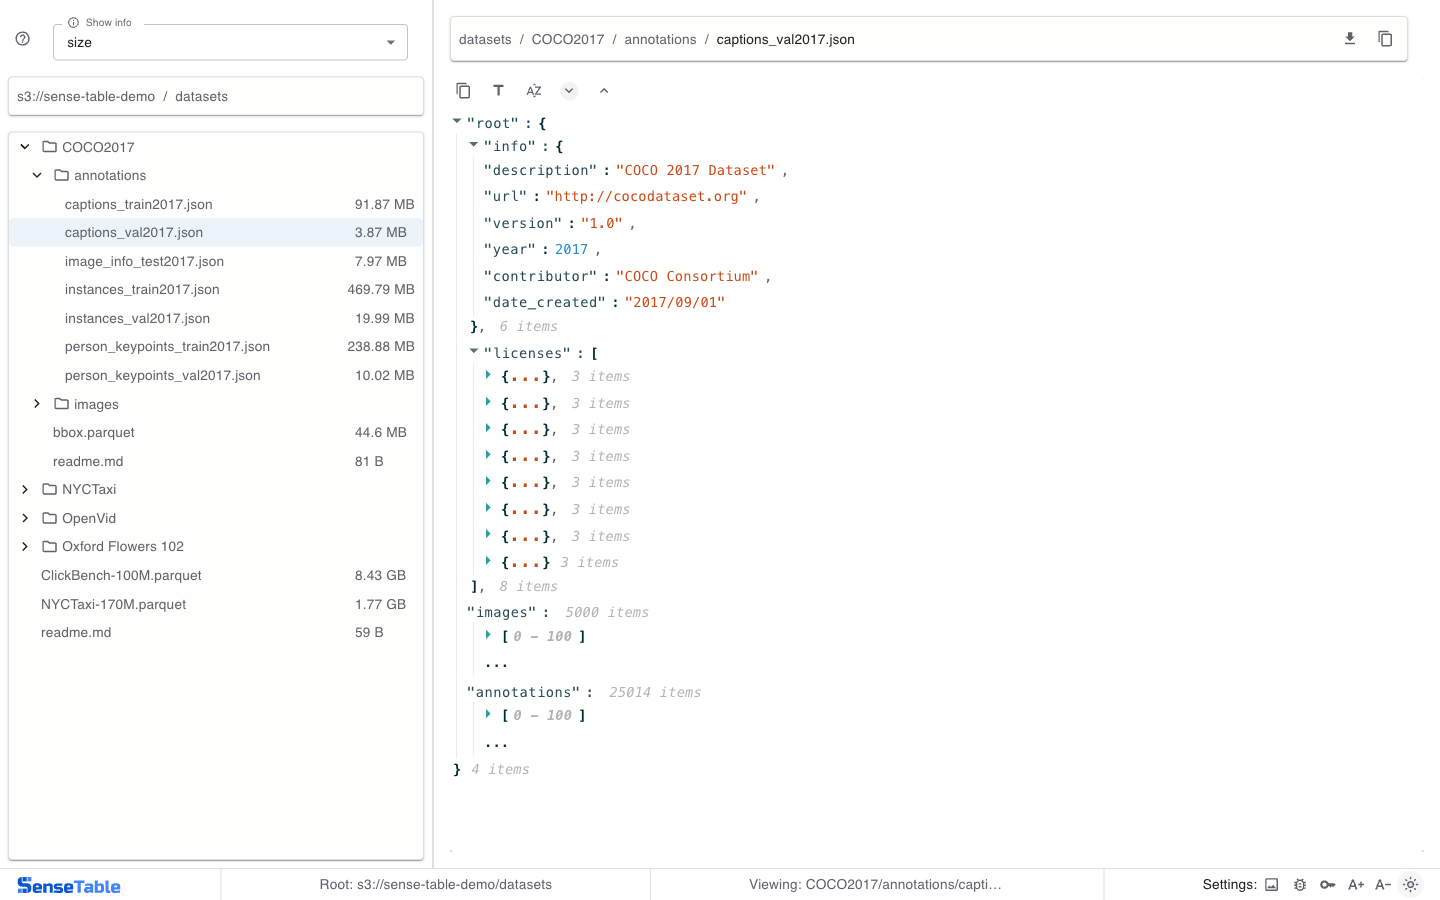Click the expand all chevron-down button
1440x900 pixels.
coord(569,91)
